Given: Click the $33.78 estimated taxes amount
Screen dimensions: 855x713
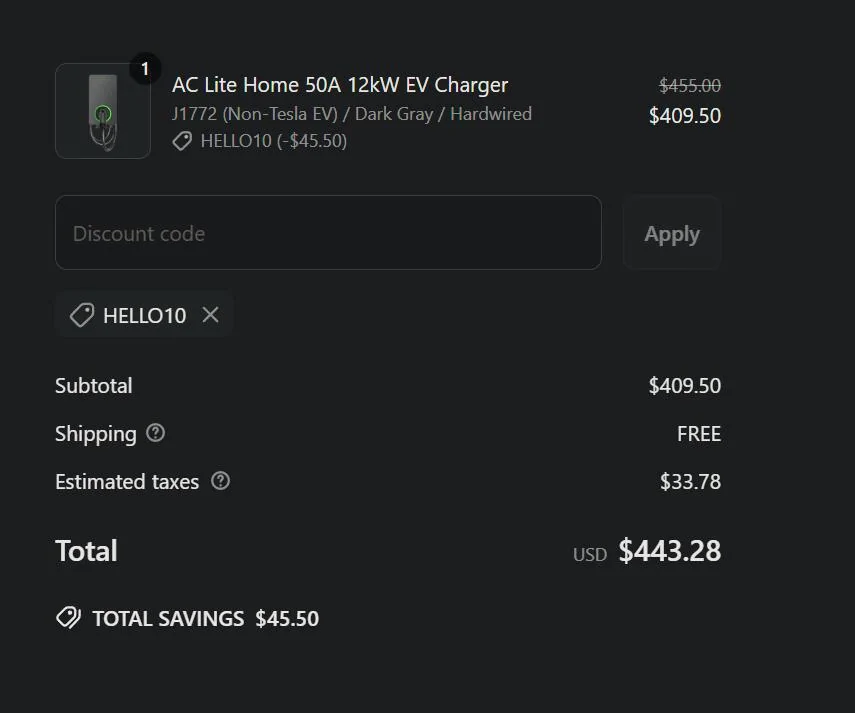Looking at the screenshot, I should (690, 482).
